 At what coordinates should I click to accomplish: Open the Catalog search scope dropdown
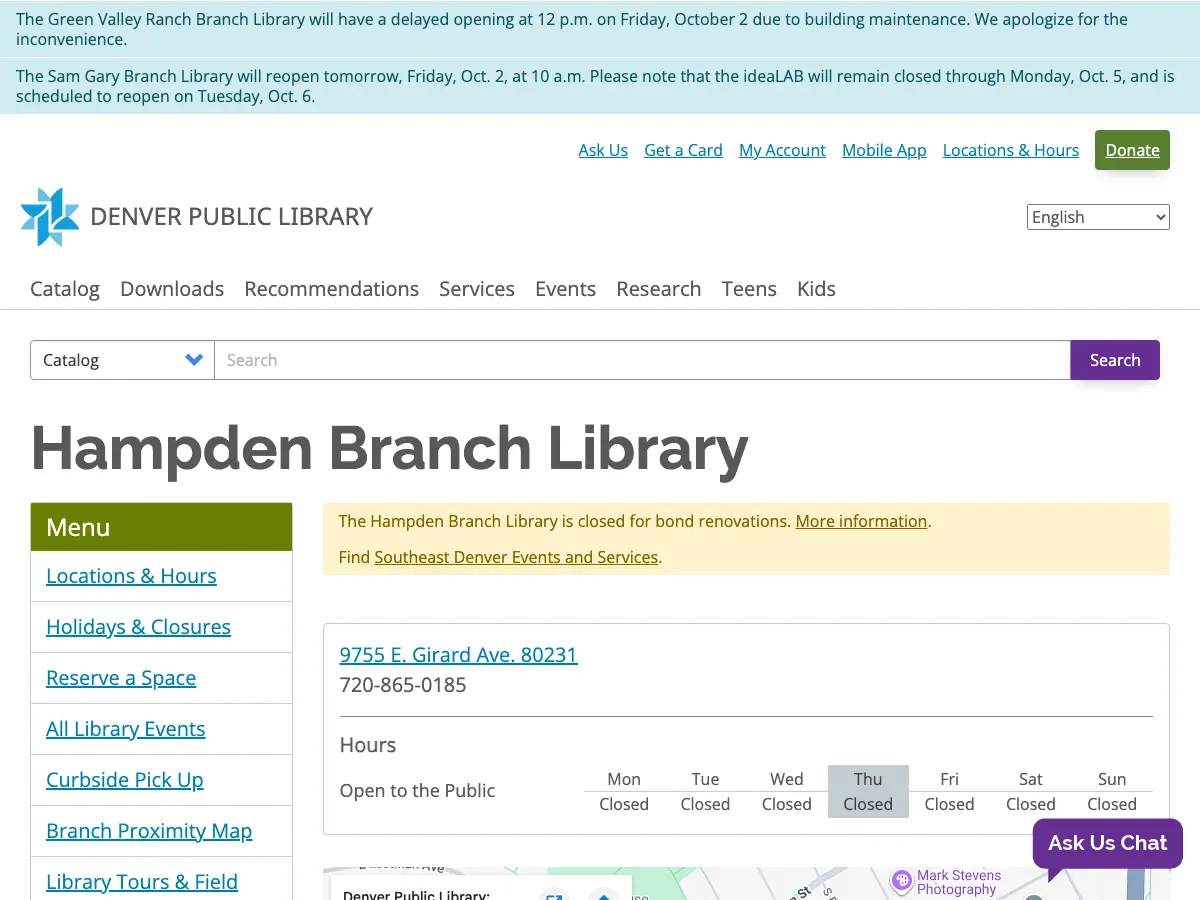click(122, 360)
